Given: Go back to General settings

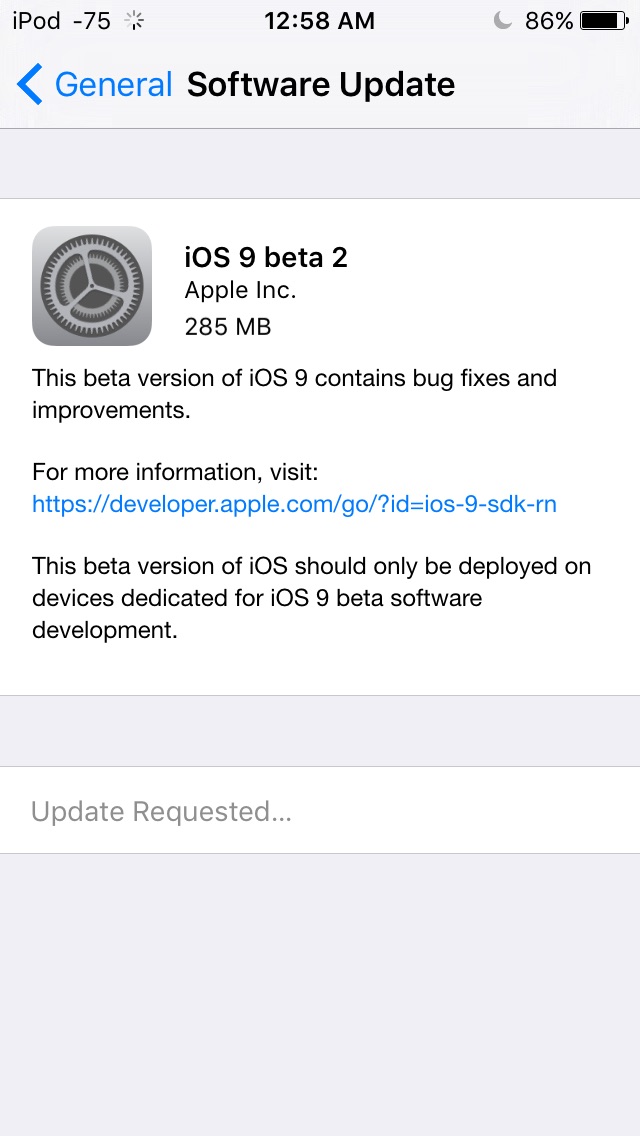Looking at the screenshot, I should pyautogui.click(x=94, y=84).
